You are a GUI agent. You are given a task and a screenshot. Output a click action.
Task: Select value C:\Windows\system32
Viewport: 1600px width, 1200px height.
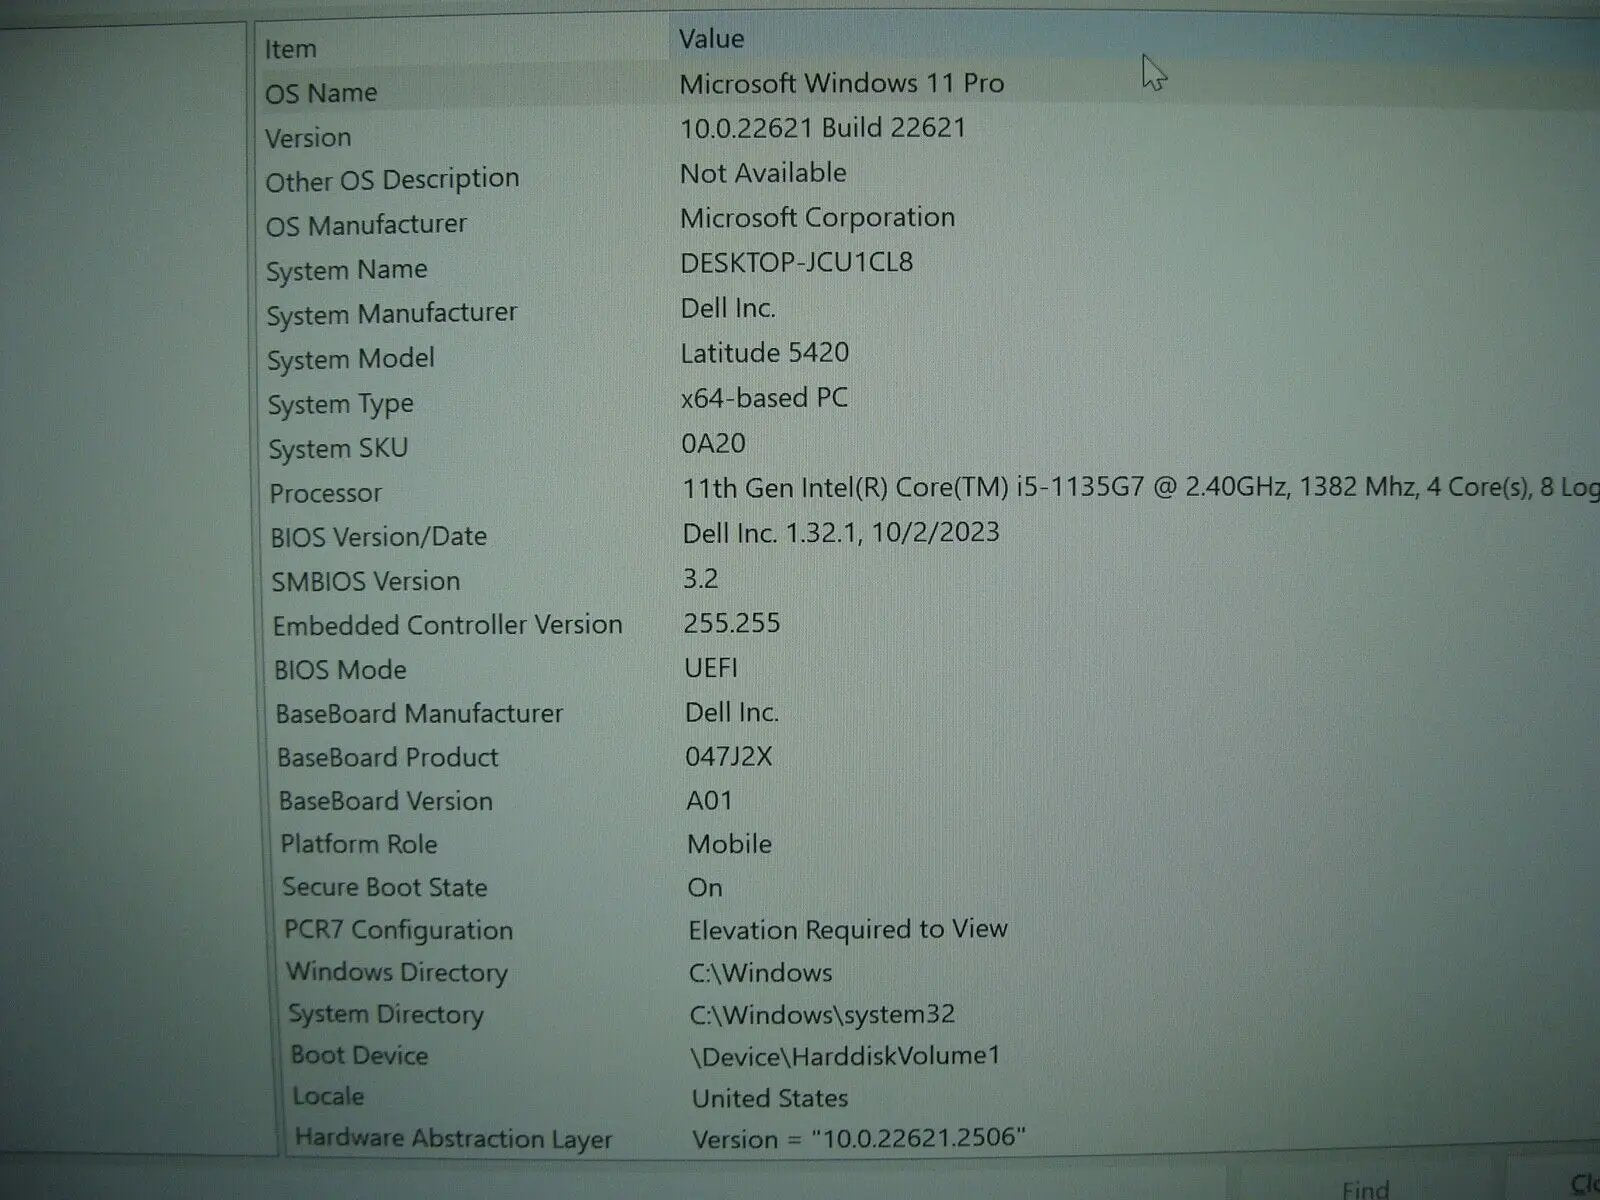(822, 1015)
